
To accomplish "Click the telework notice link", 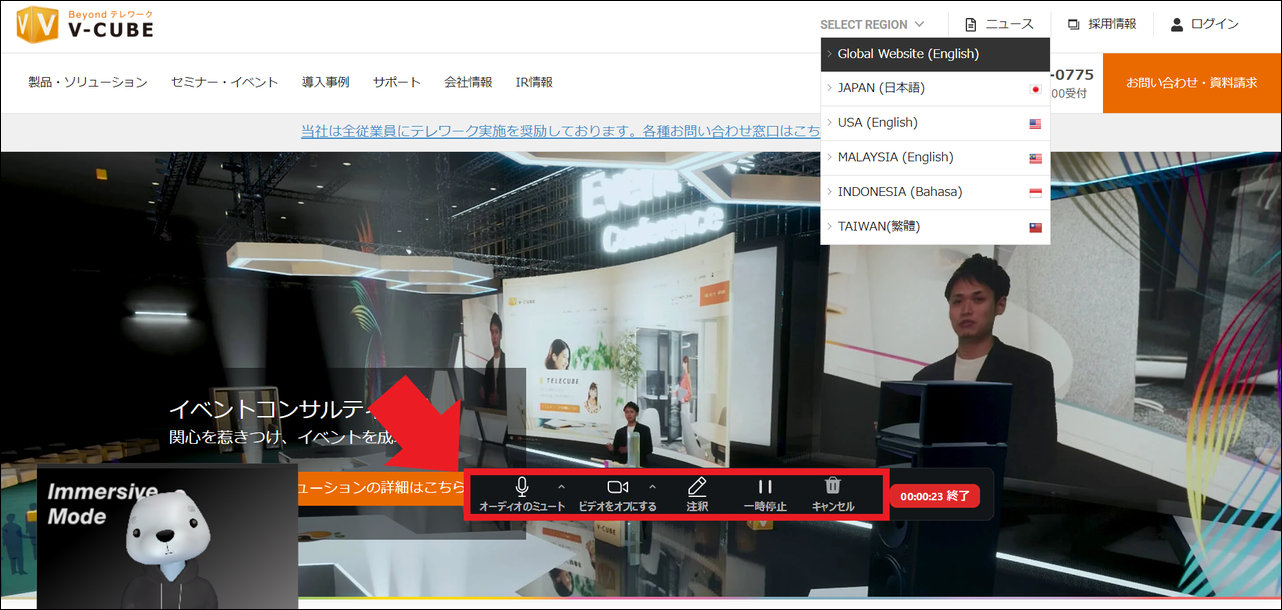I will 560,131.
